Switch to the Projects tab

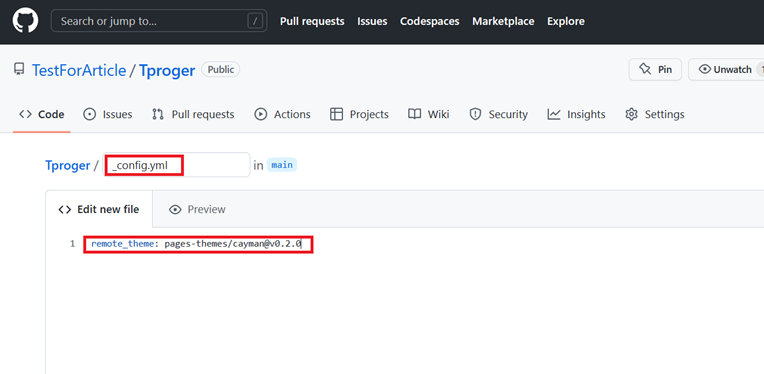[359, 114]
